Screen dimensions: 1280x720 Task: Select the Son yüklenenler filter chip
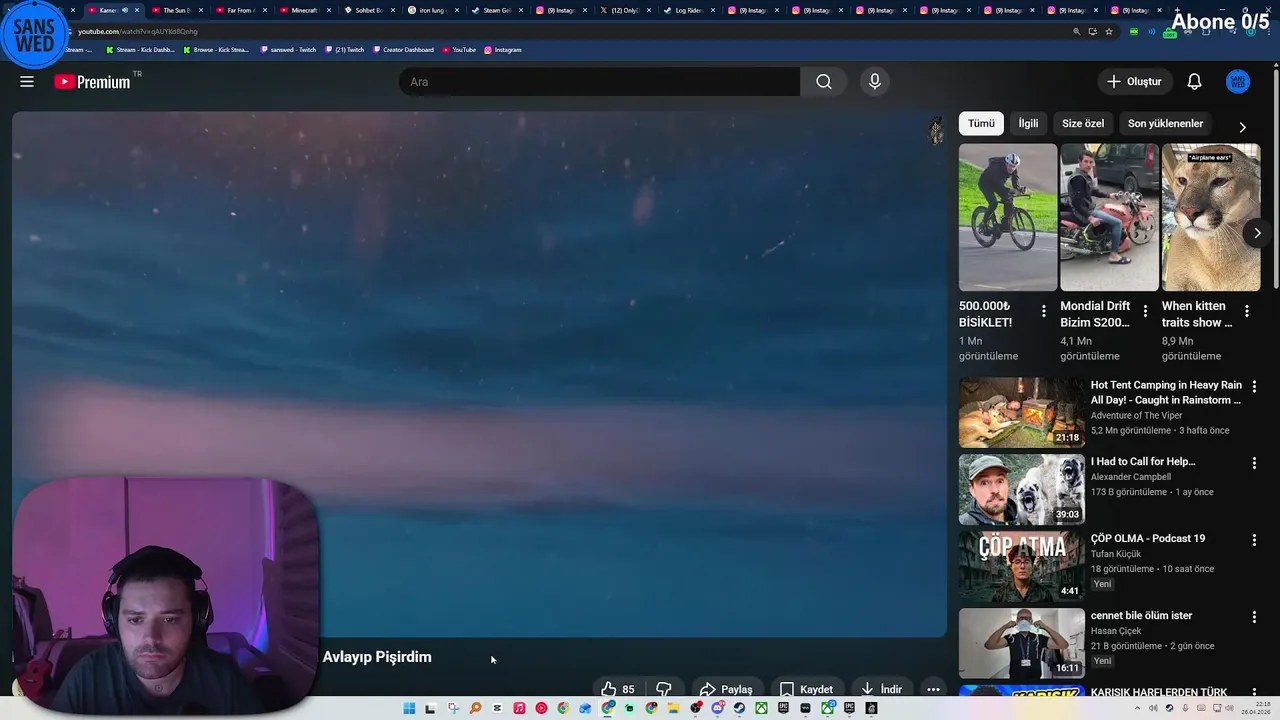click(x=1165, y=123)
